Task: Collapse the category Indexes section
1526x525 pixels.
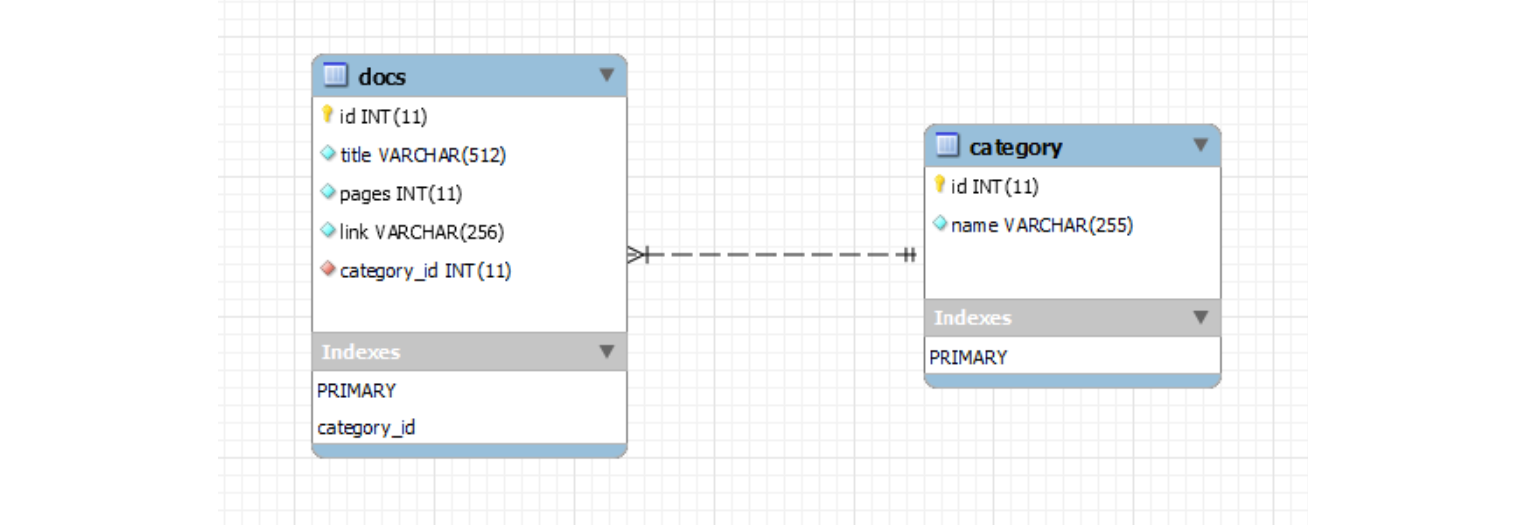Action: tap(1200, 318)
